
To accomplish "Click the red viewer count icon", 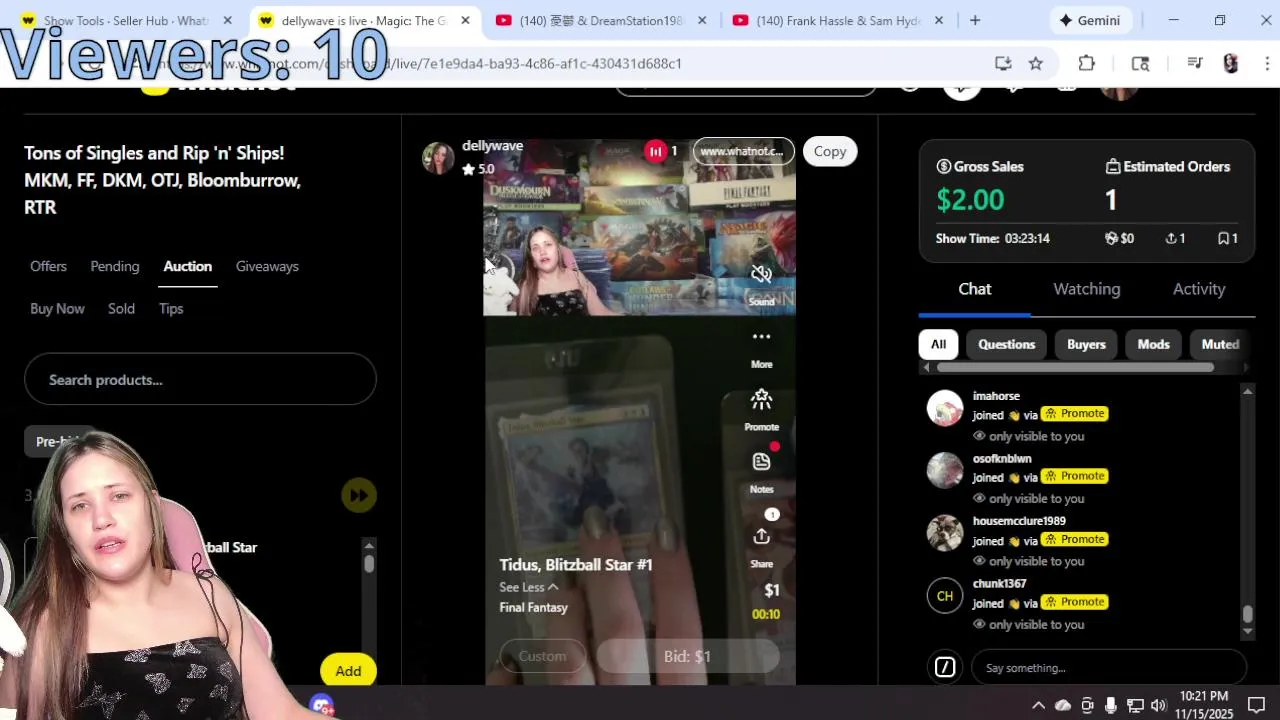I will coord(655,151).
